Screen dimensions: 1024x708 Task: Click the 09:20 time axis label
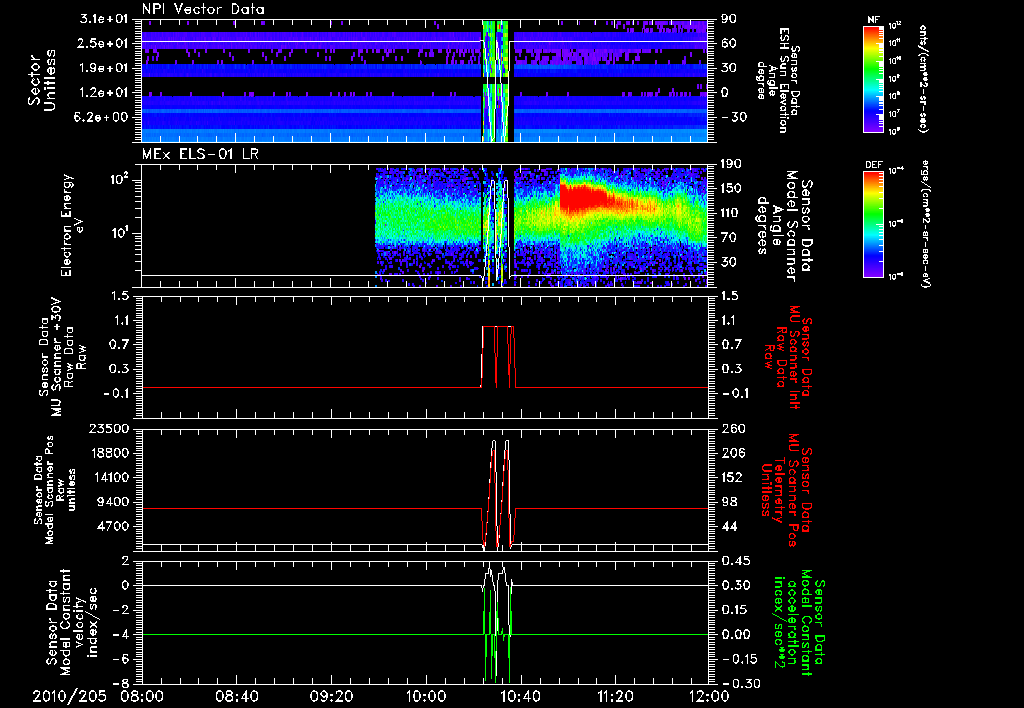332,697
